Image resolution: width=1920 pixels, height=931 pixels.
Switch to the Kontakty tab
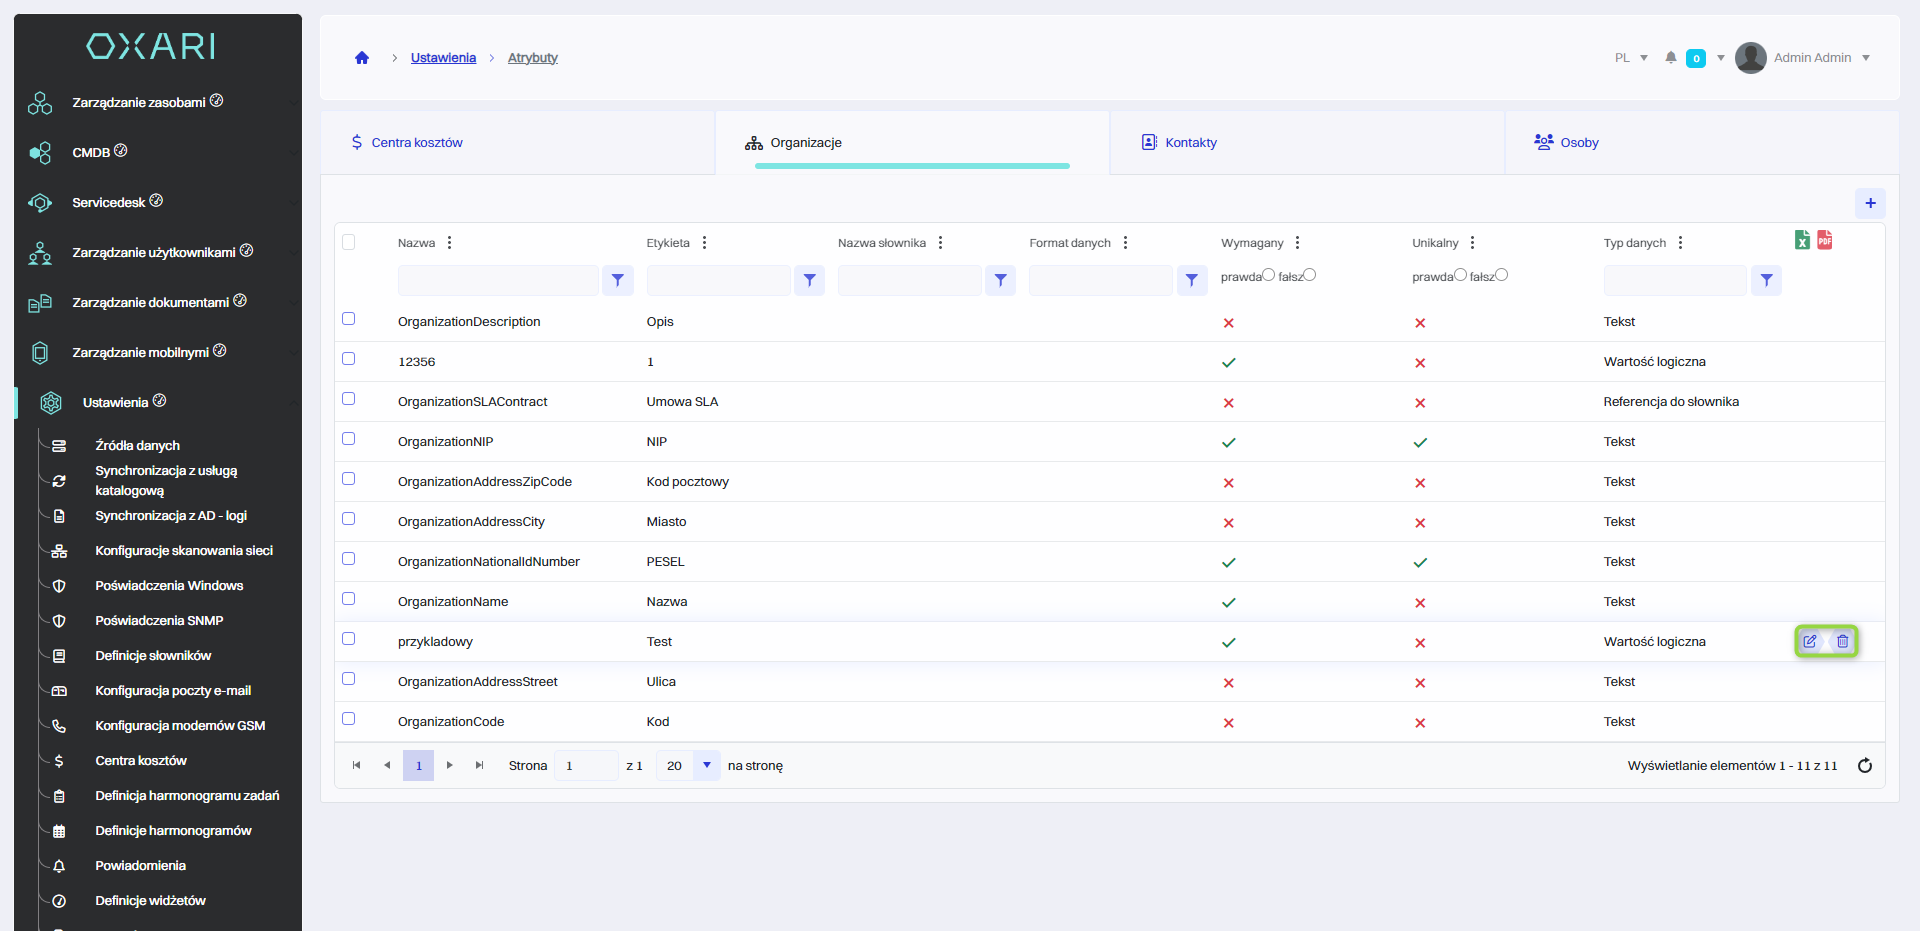(x=1190, y=143)
